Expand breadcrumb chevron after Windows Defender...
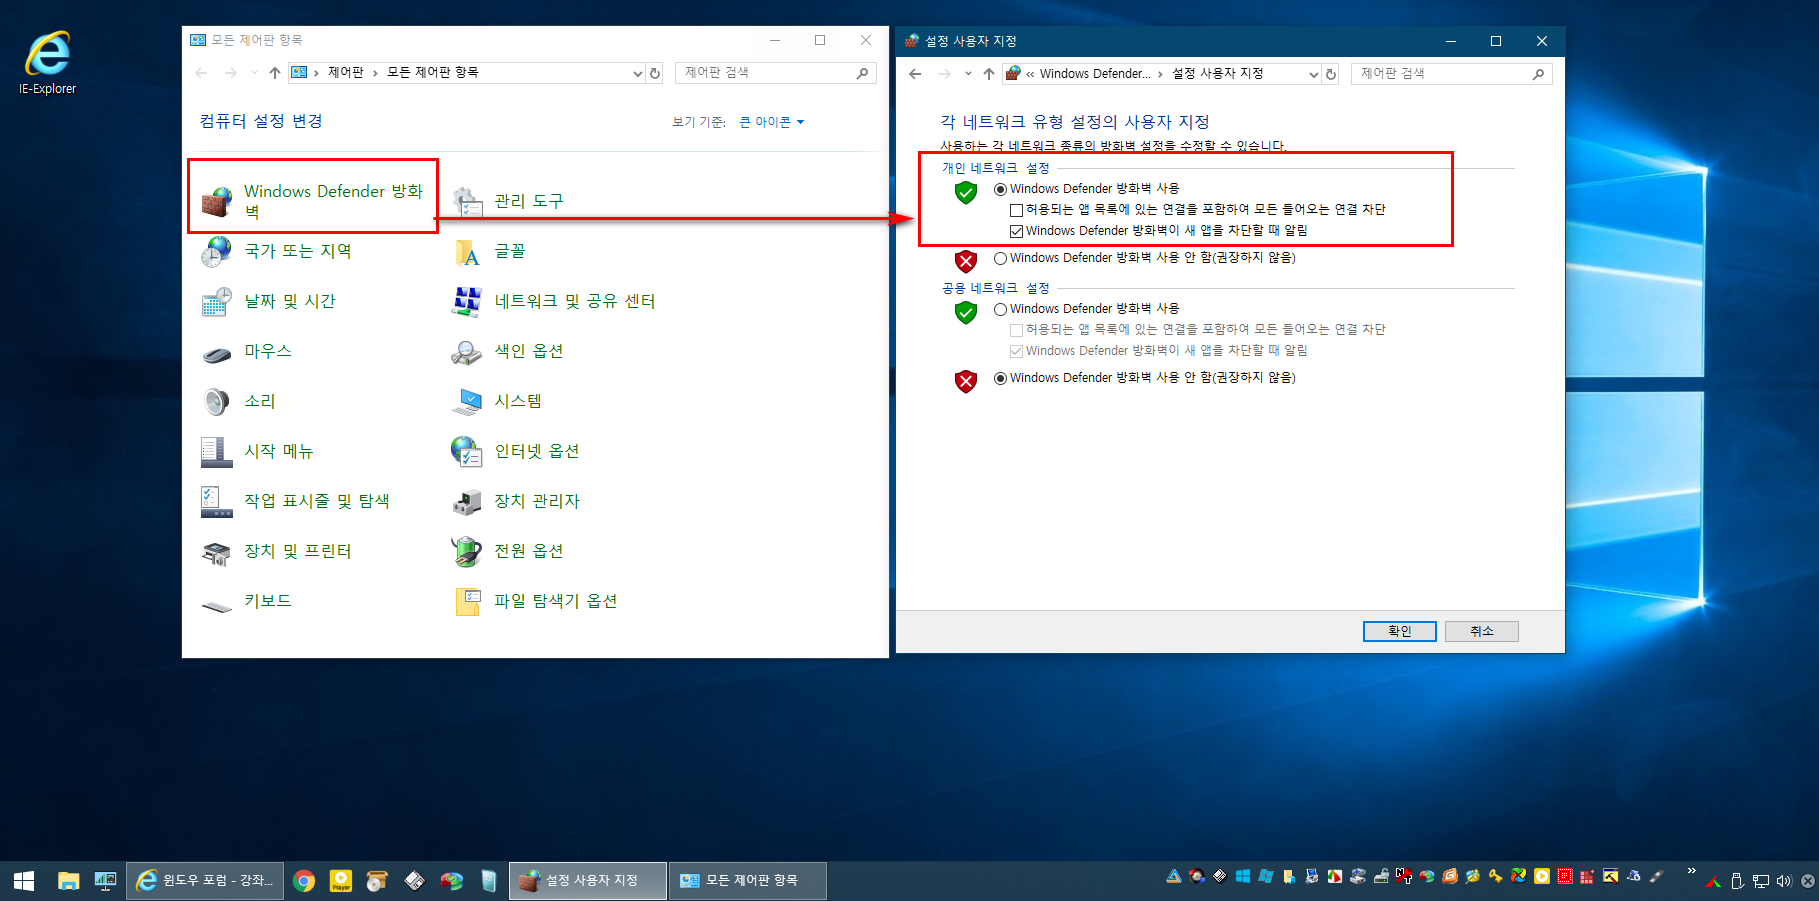This screenshot has height=901, width=1819. 1160,74
